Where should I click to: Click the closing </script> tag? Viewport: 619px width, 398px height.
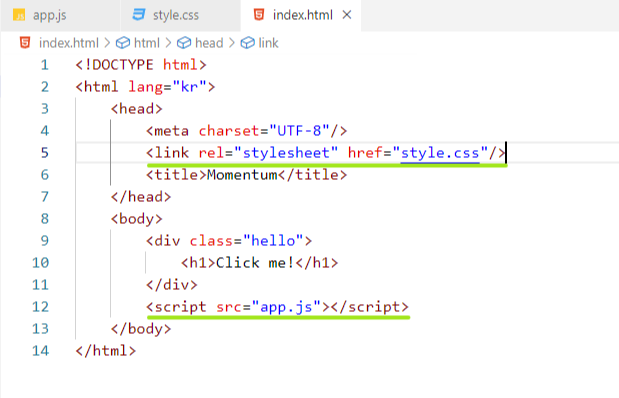pyautogui.click(x=370, y=307)
